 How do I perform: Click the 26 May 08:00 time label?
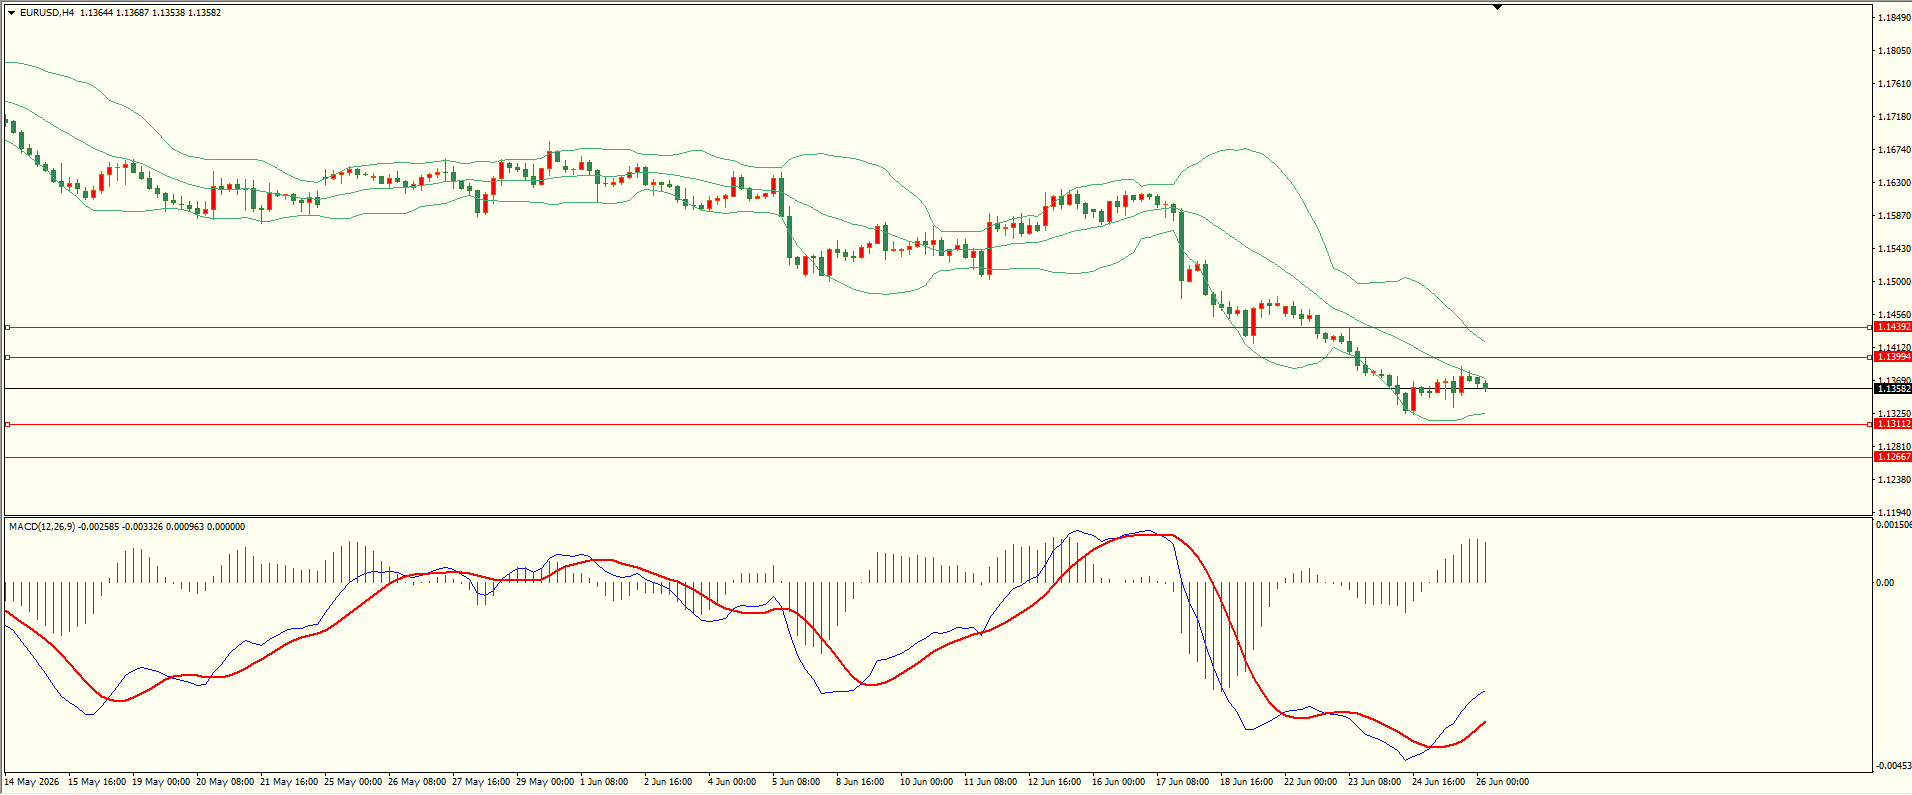point(417,782)
